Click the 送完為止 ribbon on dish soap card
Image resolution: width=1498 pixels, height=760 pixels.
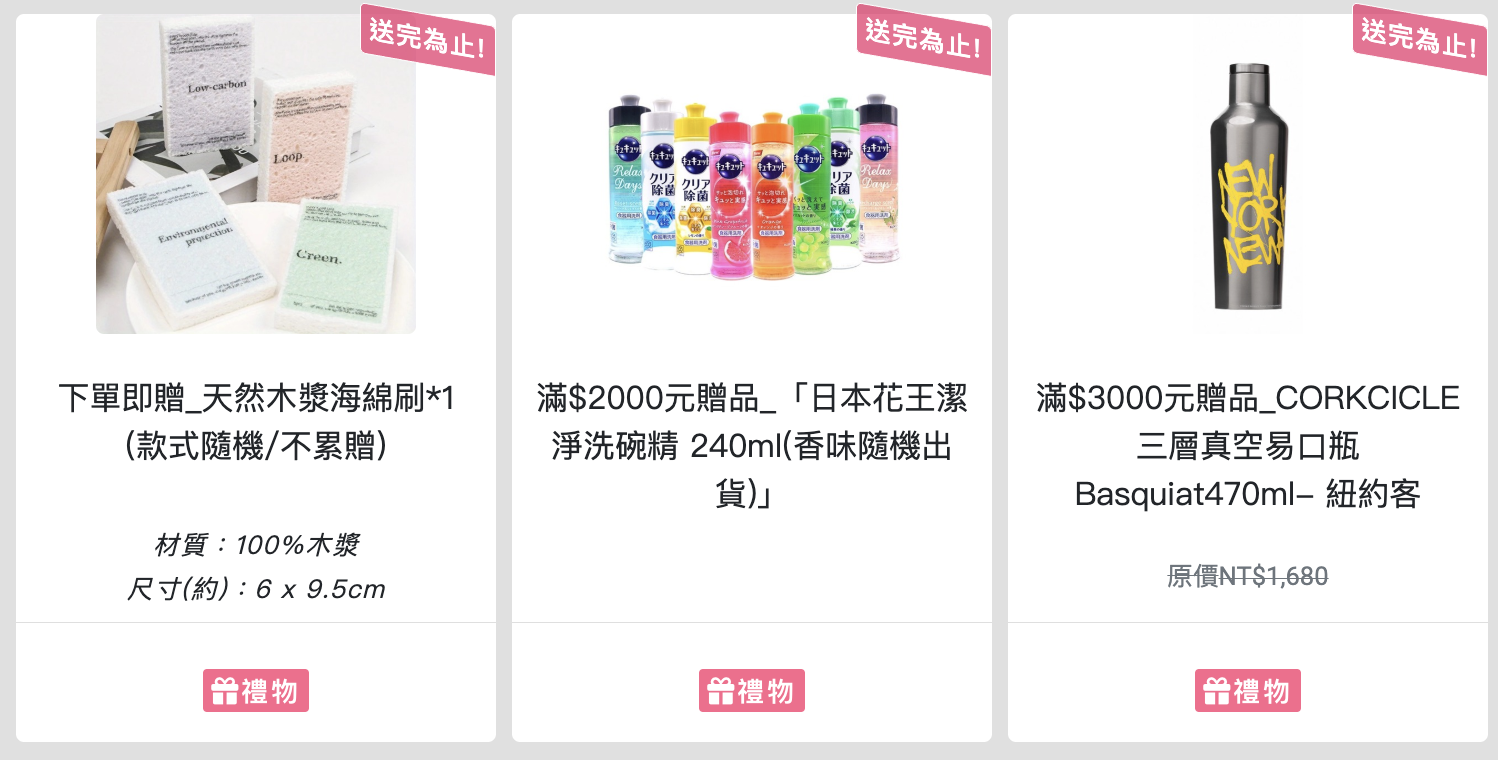[x=925, y=39]
